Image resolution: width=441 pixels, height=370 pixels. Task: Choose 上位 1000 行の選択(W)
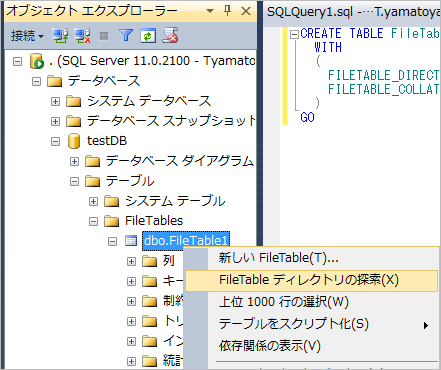(x=311, y=302)
